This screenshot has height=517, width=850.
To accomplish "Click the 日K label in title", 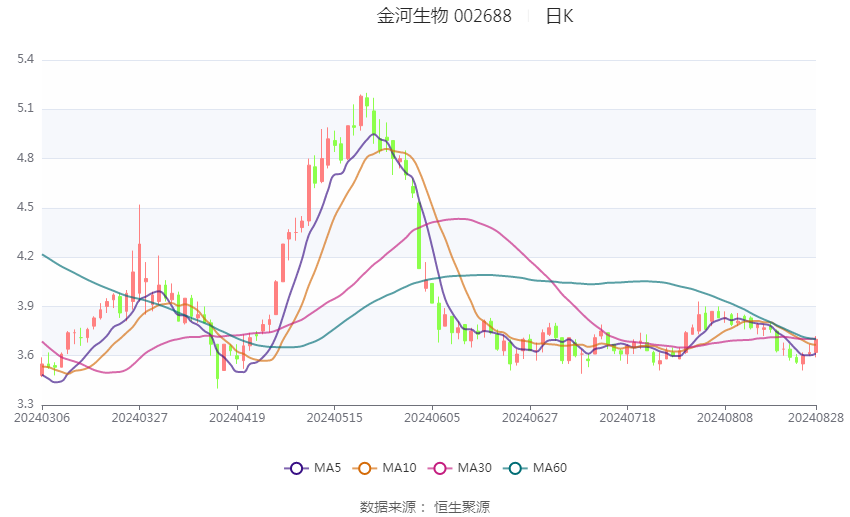I will (x=559, y=16).
